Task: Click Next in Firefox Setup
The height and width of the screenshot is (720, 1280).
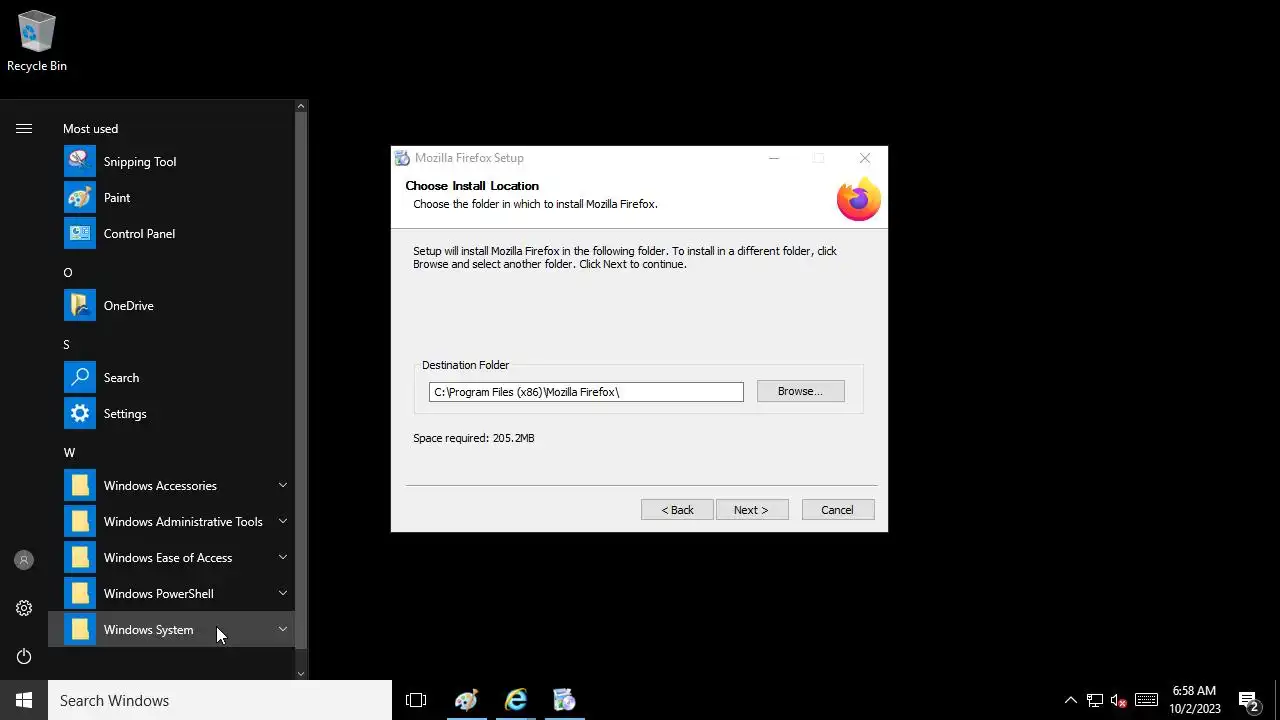Action: click(752, 510)
